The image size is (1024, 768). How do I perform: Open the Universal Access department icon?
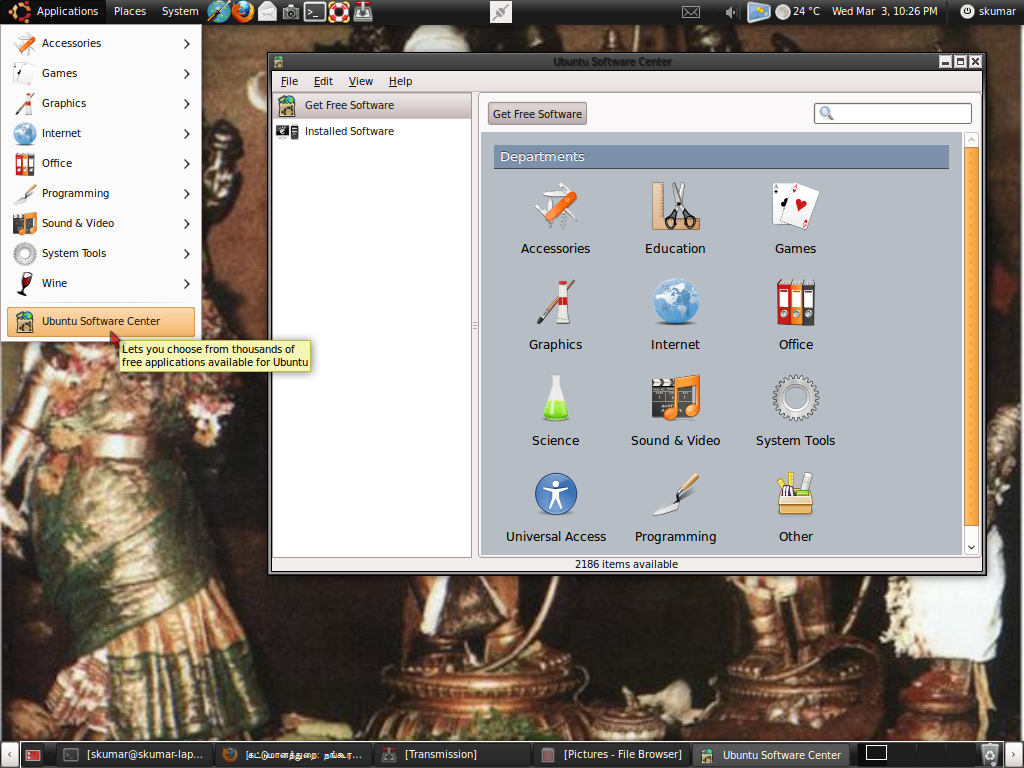pyautogui.click(x=555, y=494)
